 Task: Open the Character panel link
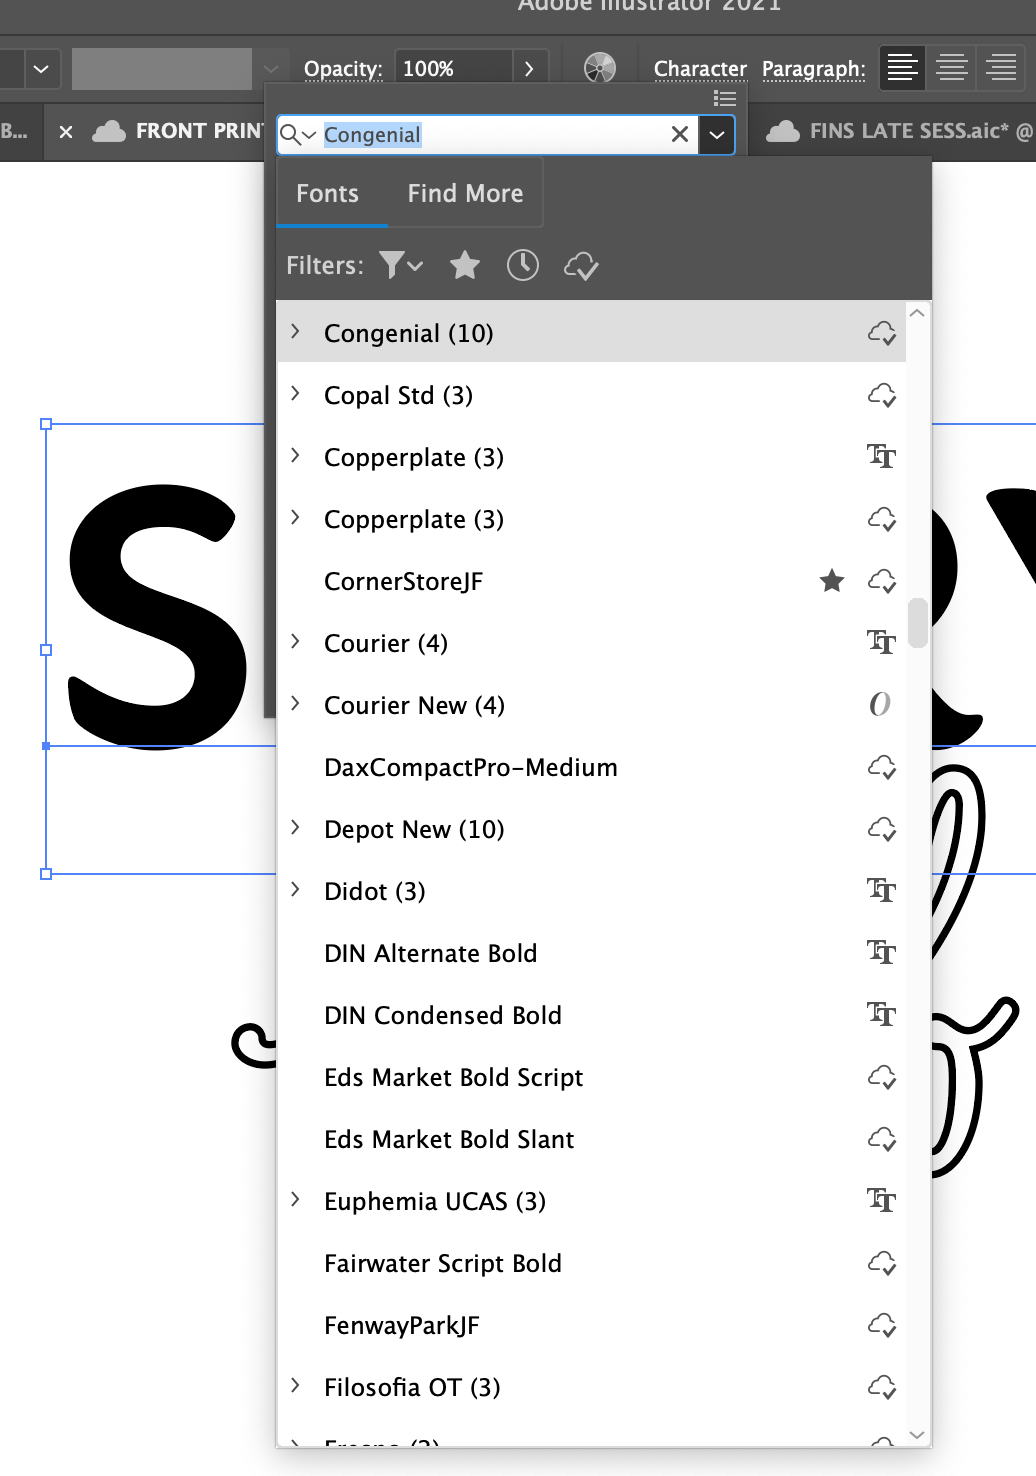point(699,68)
